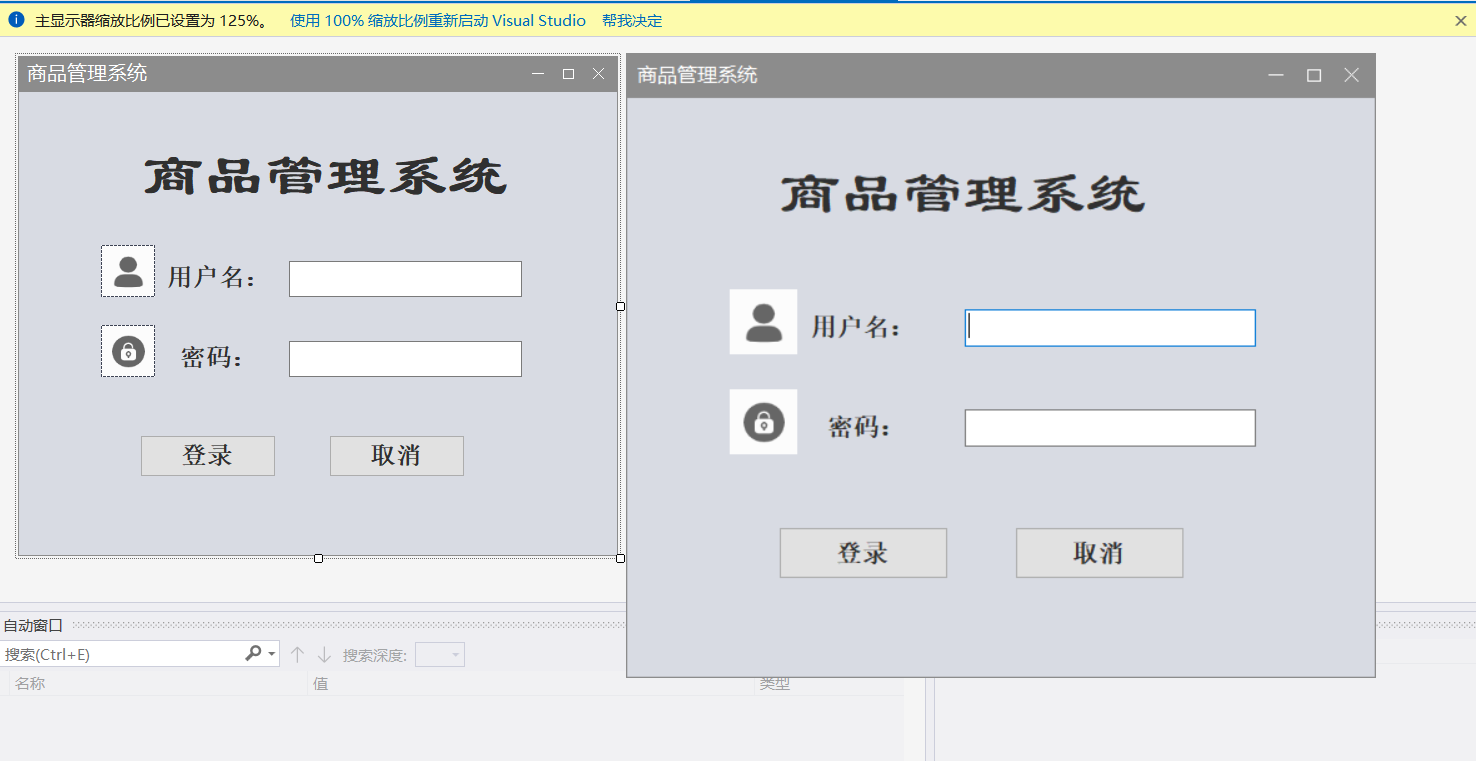Click link to restart Visual Studio at 100% scaling

[x=438, y=21]
